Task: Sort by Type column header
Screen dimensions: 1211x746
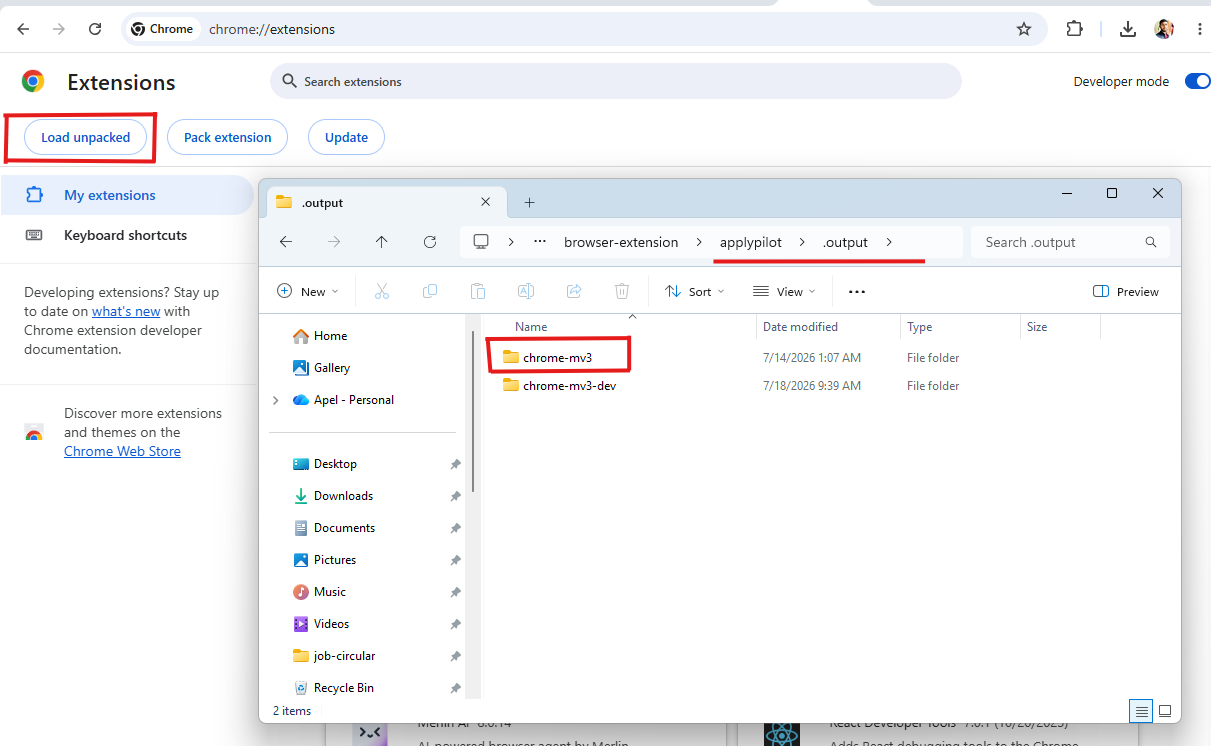Action: [919, 327]
